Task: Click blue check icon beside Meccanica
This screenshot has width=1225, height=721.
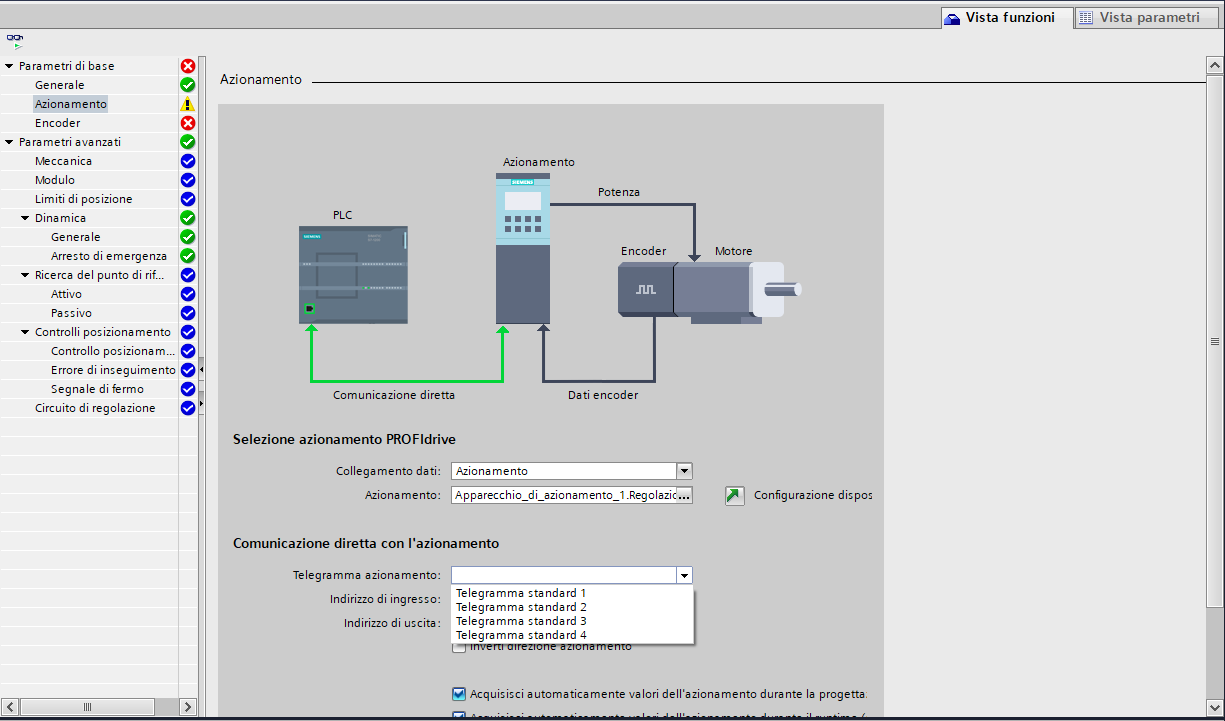Action: pyautogui.click(x=187, y=161)
